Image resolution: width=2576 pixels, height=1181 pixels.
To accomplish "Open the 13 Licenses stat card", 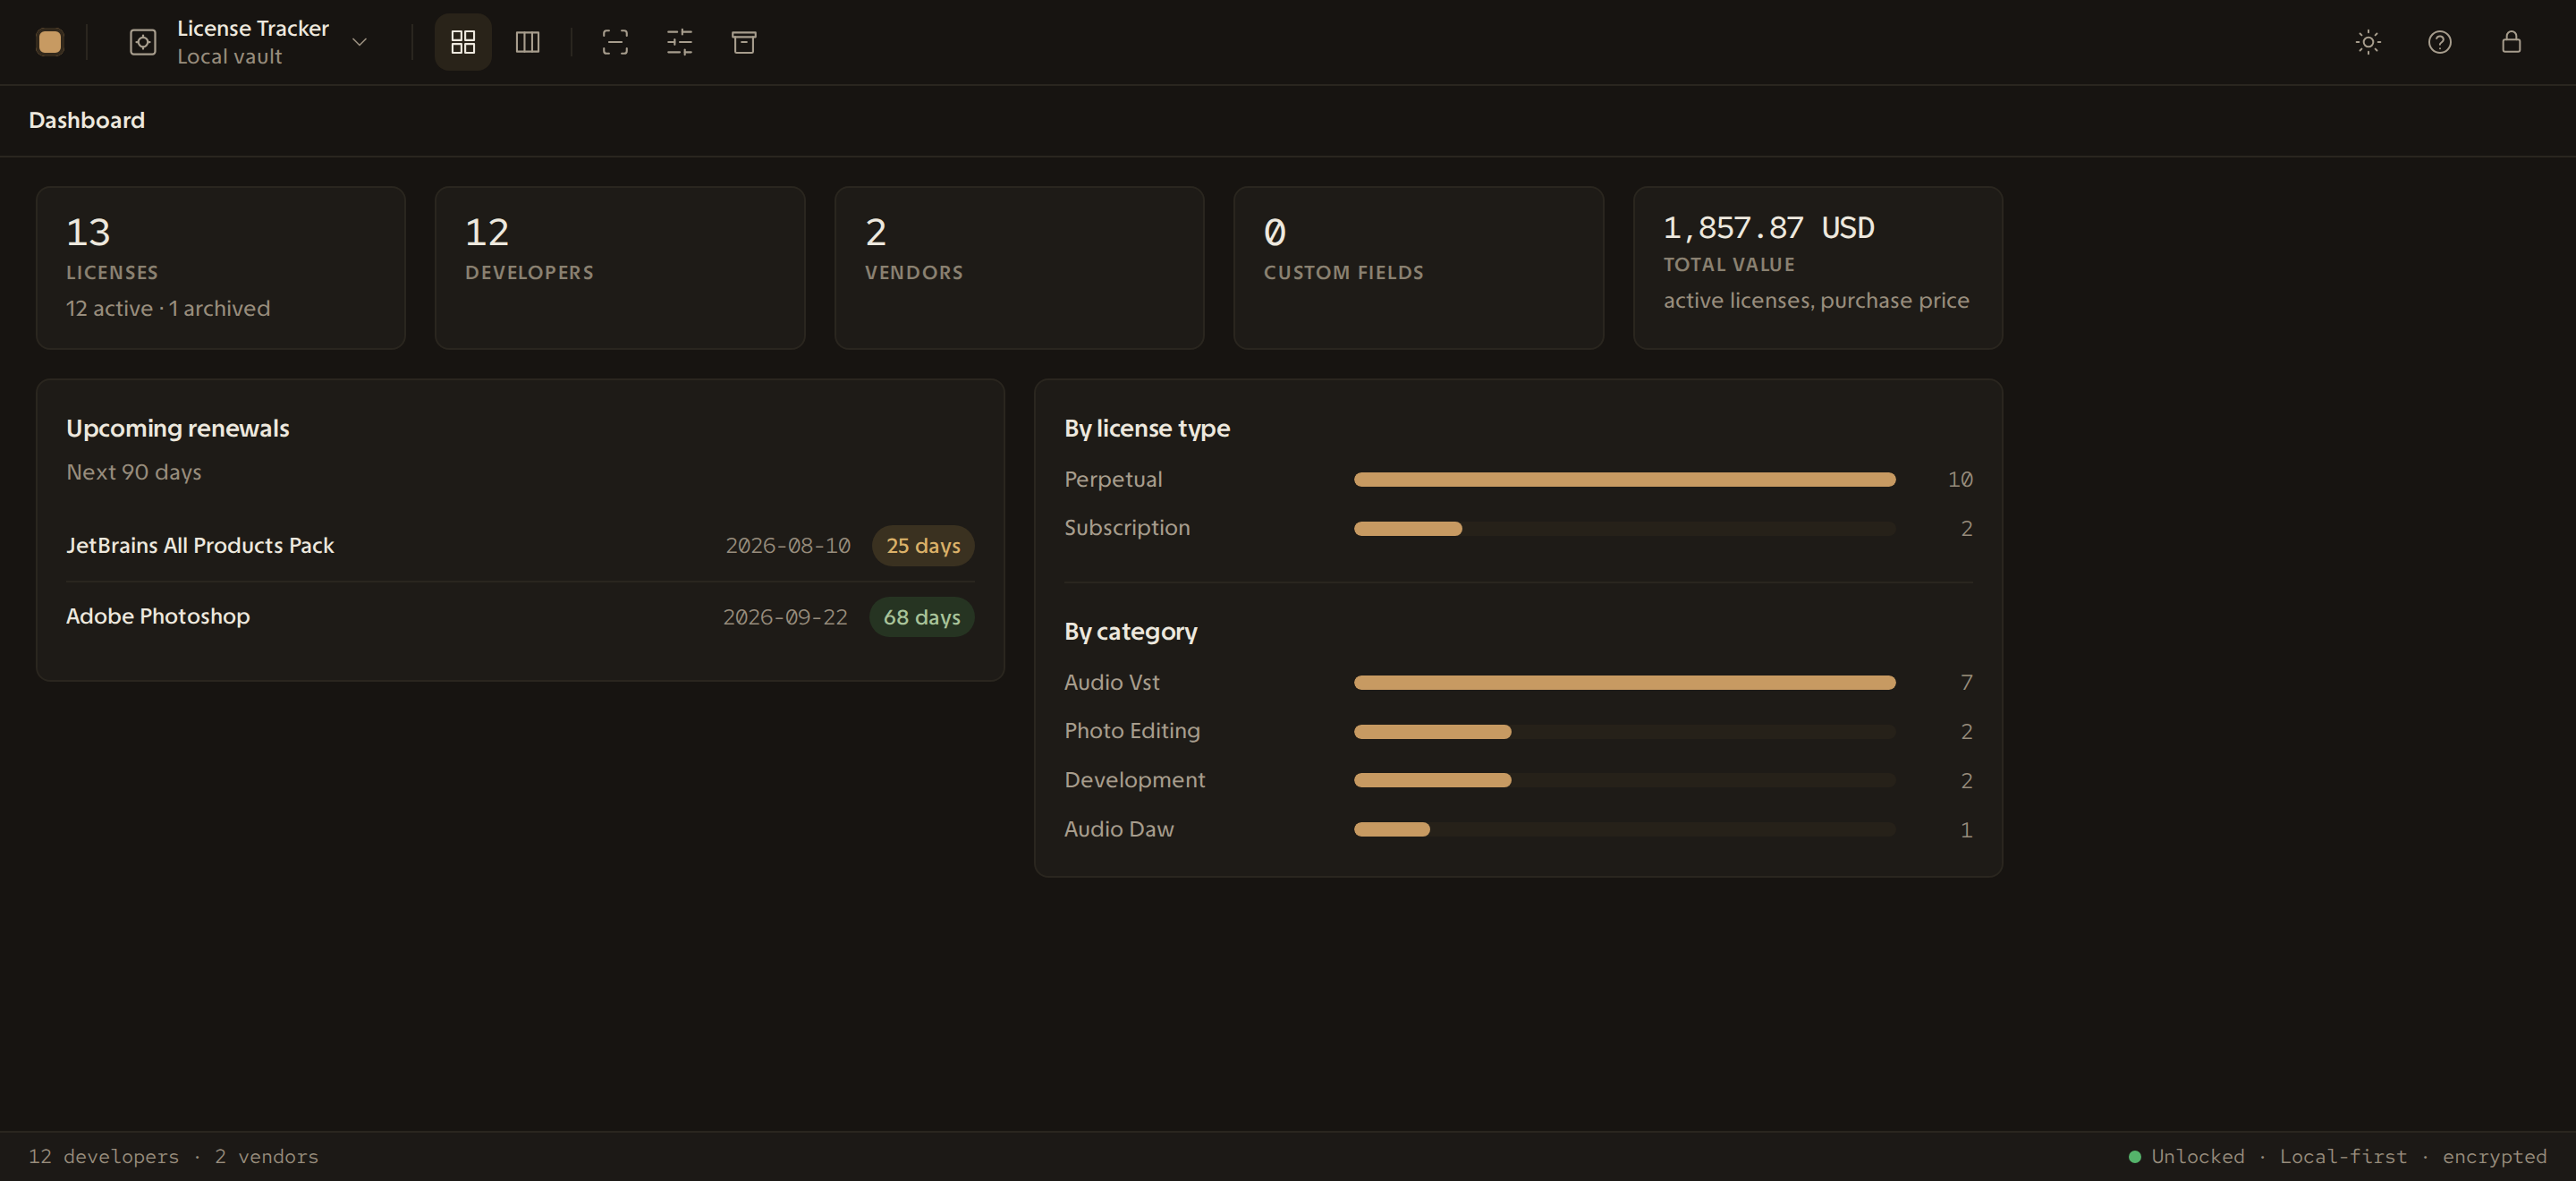I will tap(221, 268).
